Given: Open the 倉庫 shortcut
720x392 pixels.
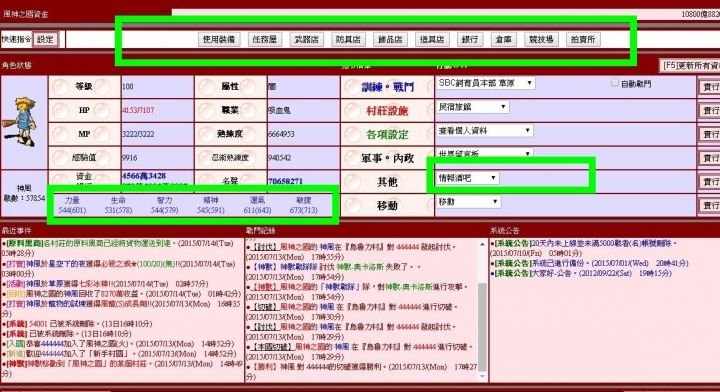Looking at the screenshot, I should [x=503, y=39].
